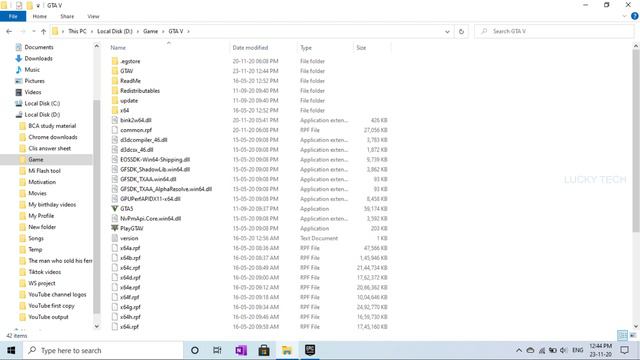Open Task View on the taskbar

pyautogui.click(x=217, y=350)
